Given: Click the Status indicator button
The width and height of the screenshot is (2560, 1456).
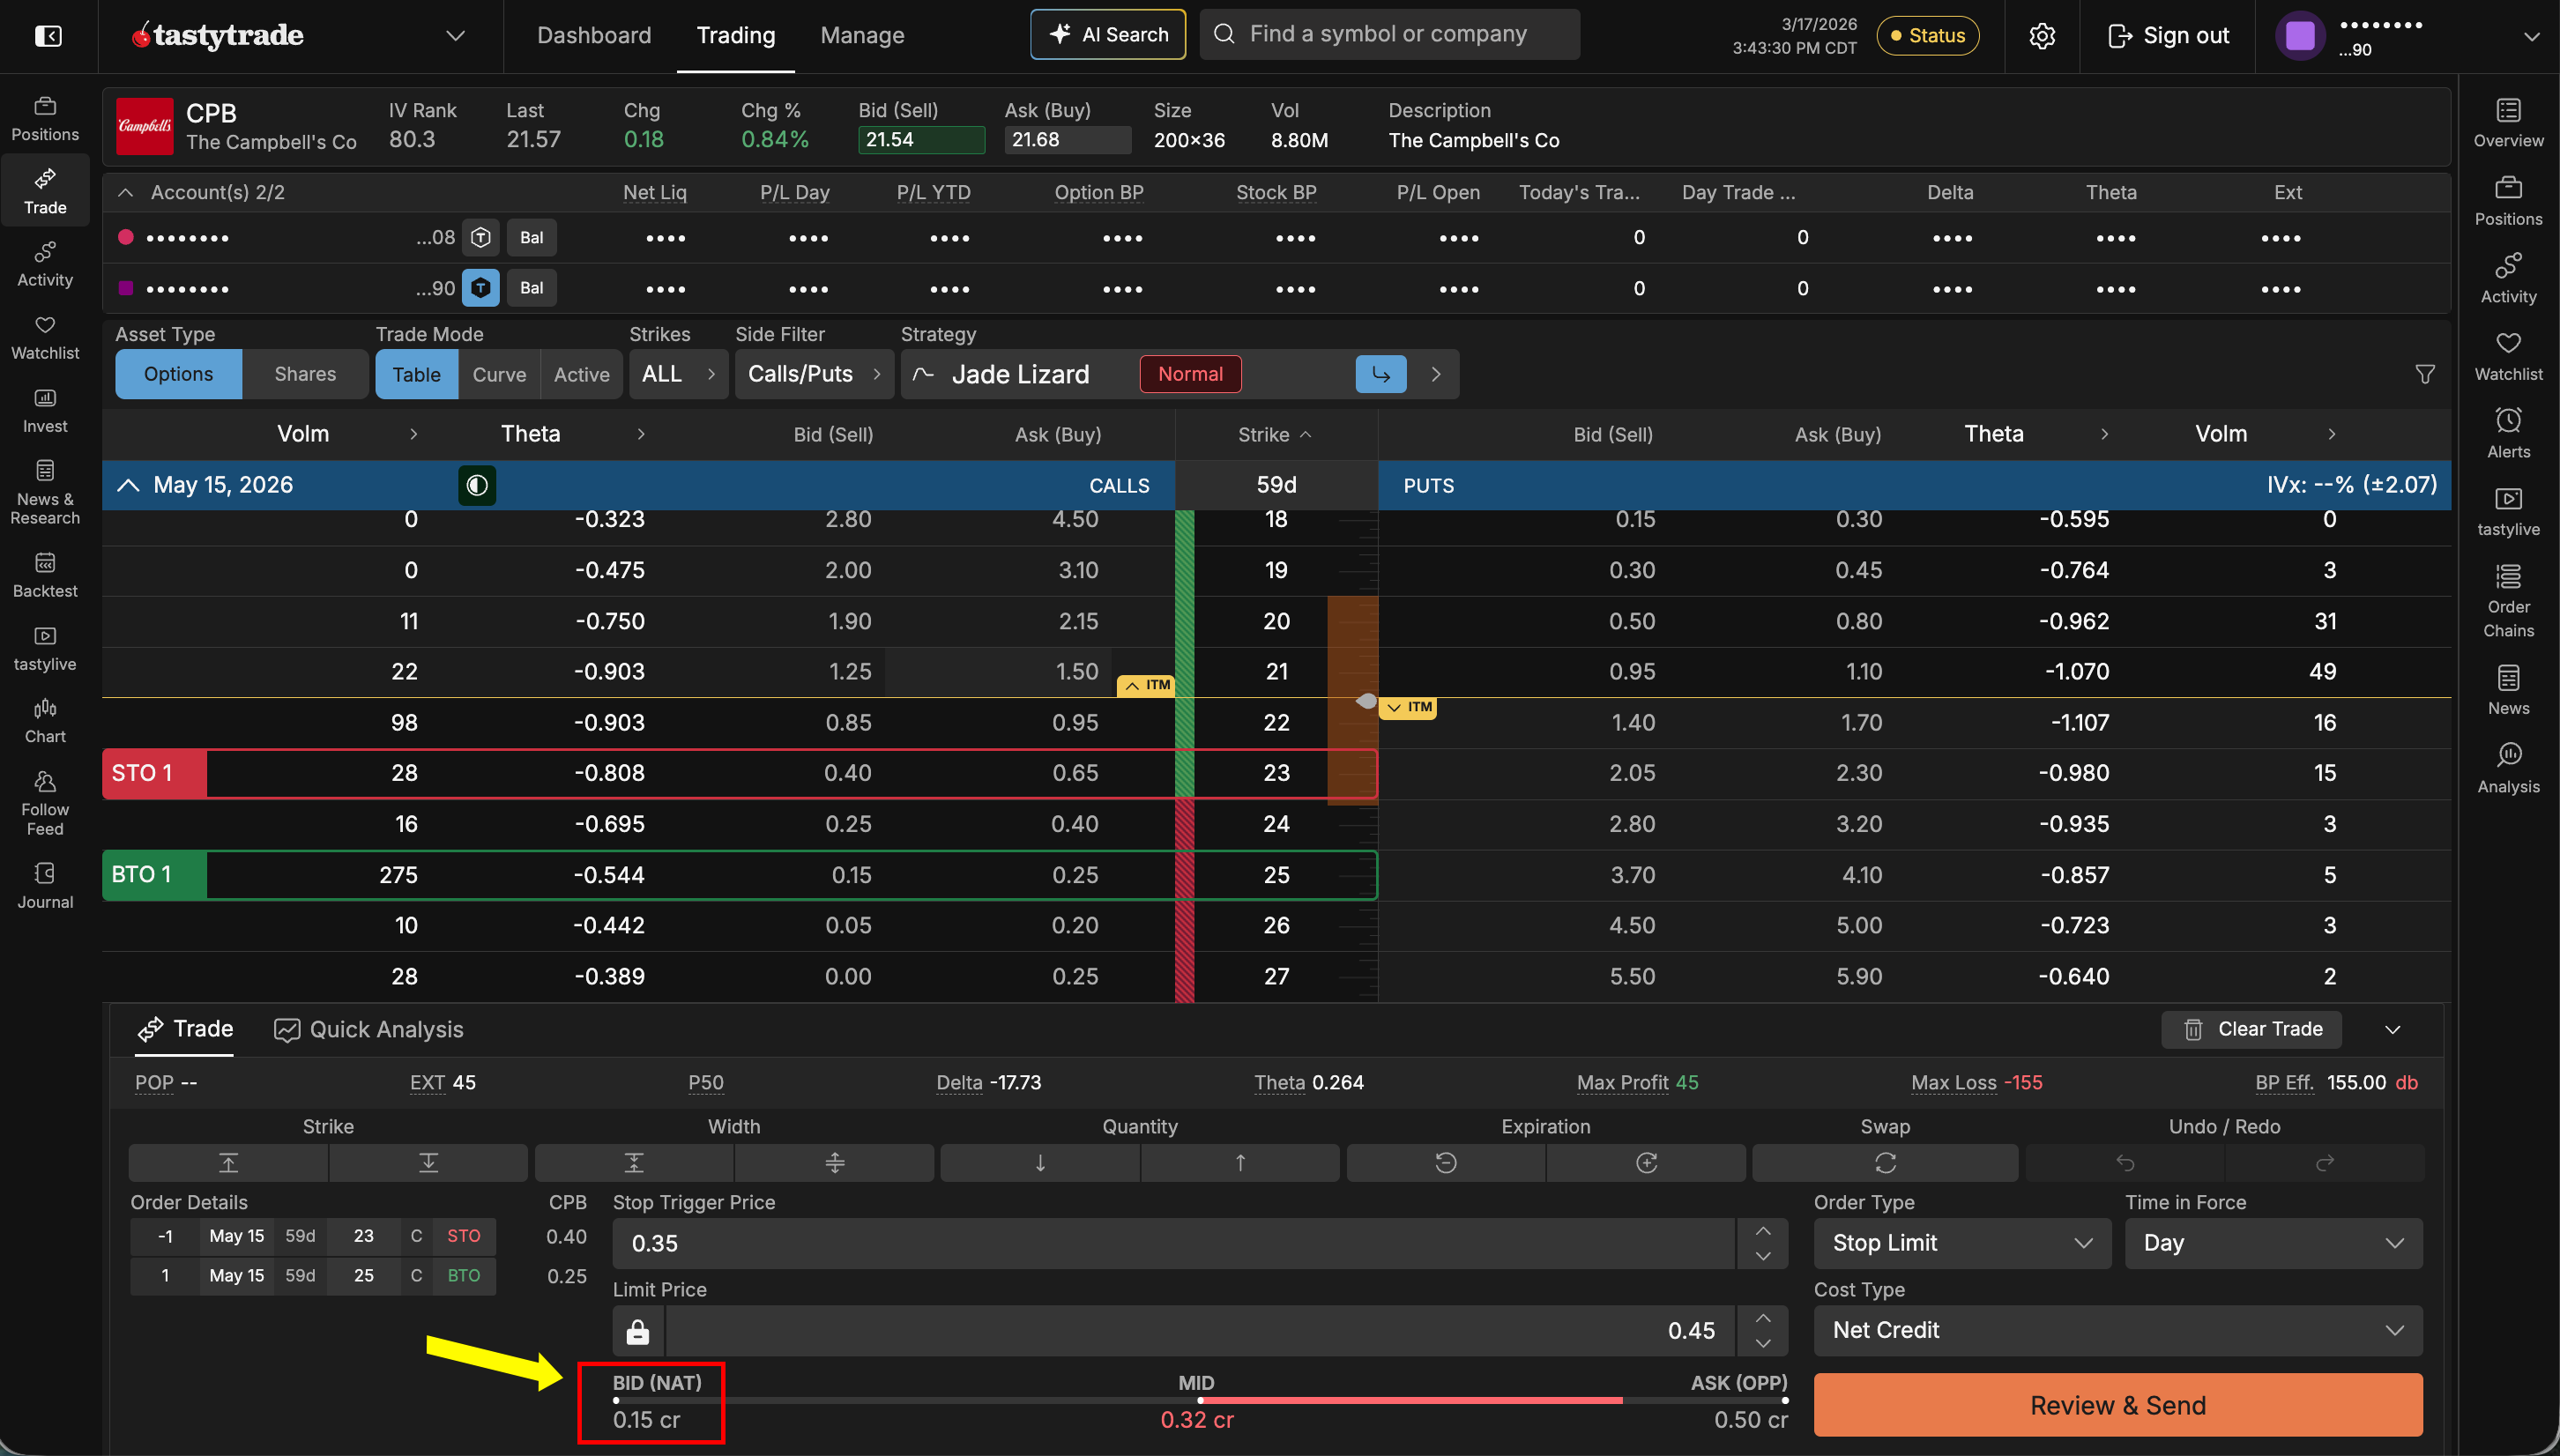Looking at the screenshot, I should [x=1927, y=36].
